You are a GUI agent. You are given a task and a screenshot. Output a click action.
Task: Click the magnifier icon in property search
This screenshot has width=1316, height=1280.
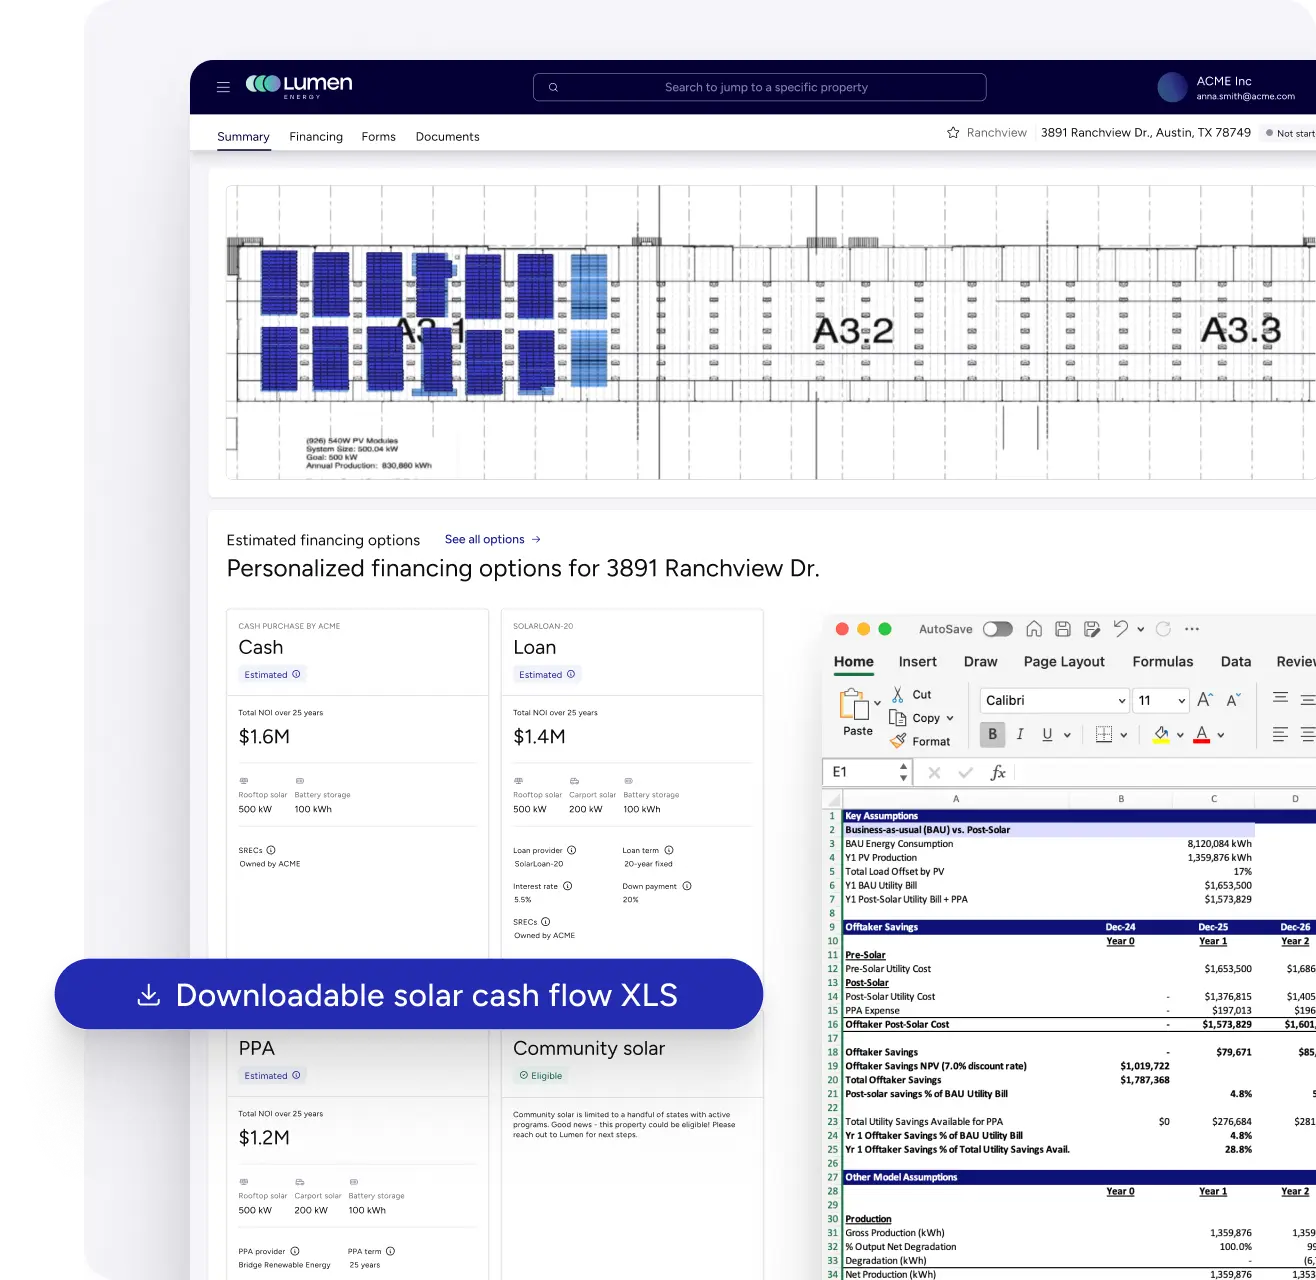pyautogui.click(x=553, y=87)
